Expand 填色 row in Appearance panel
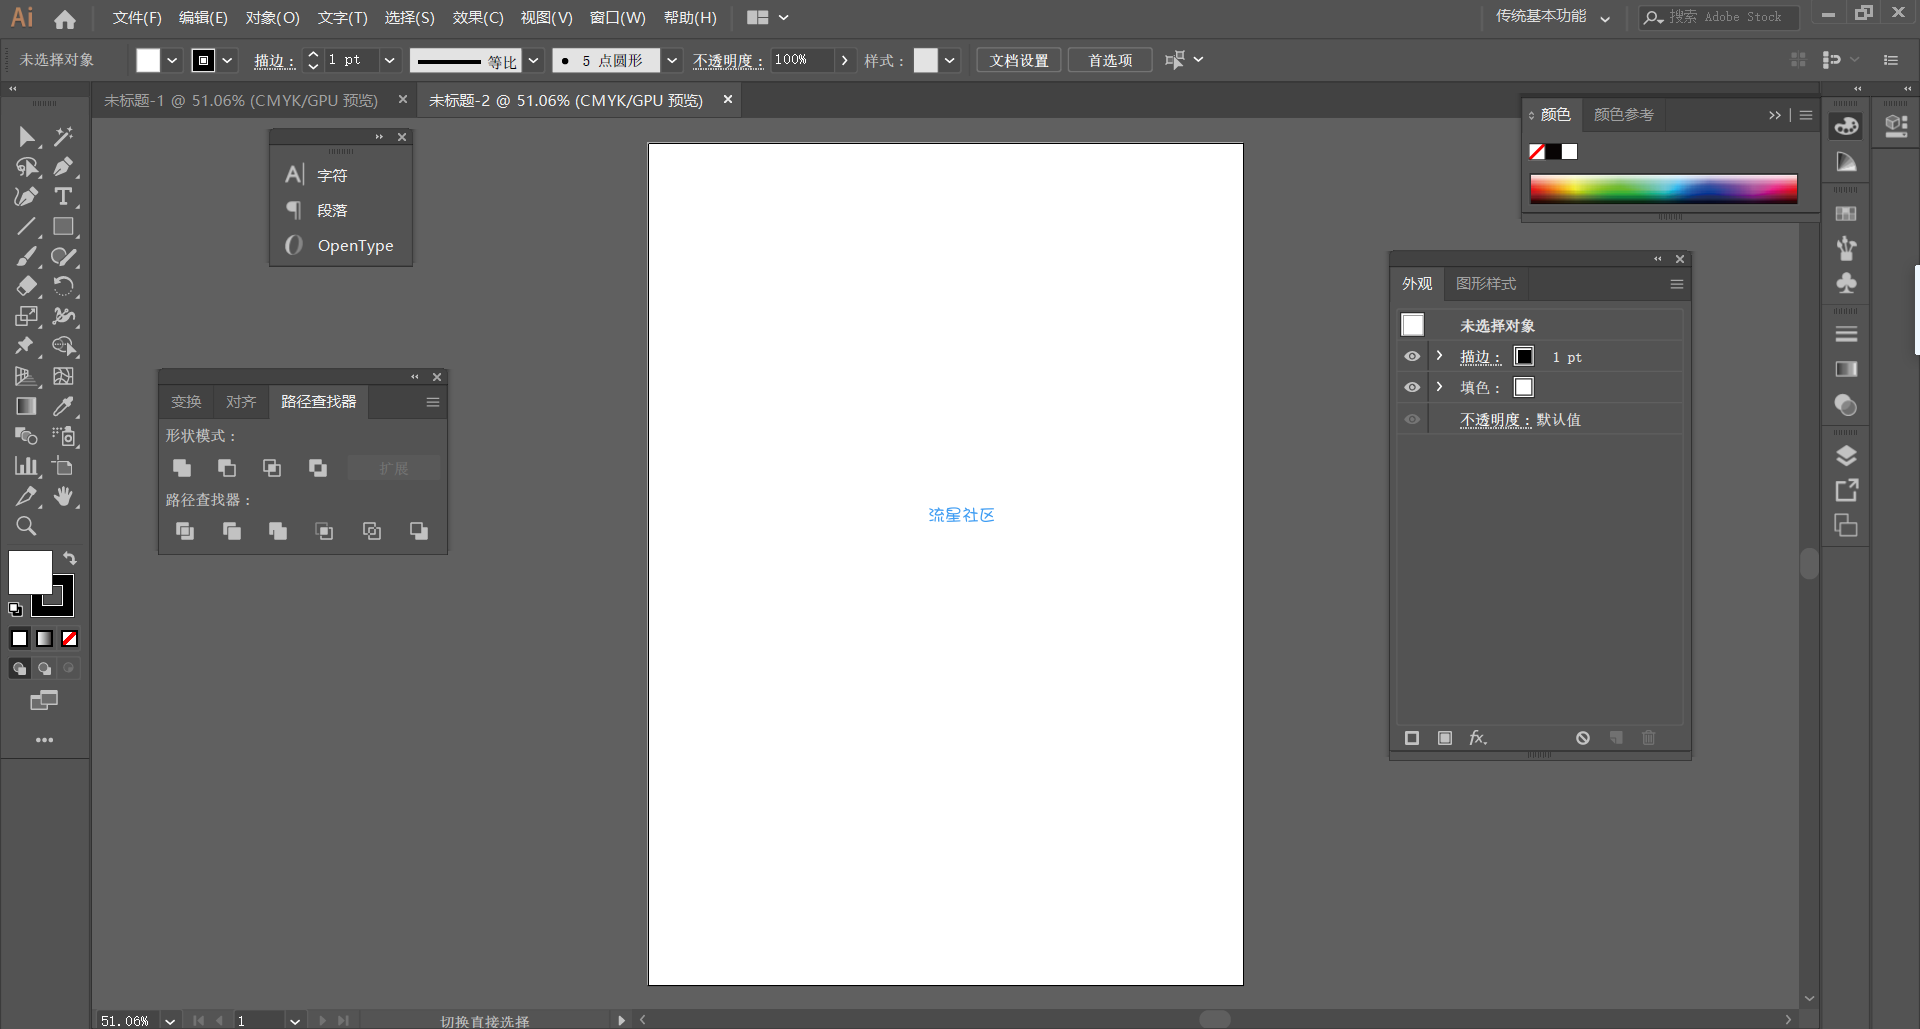 [1440, 386]
